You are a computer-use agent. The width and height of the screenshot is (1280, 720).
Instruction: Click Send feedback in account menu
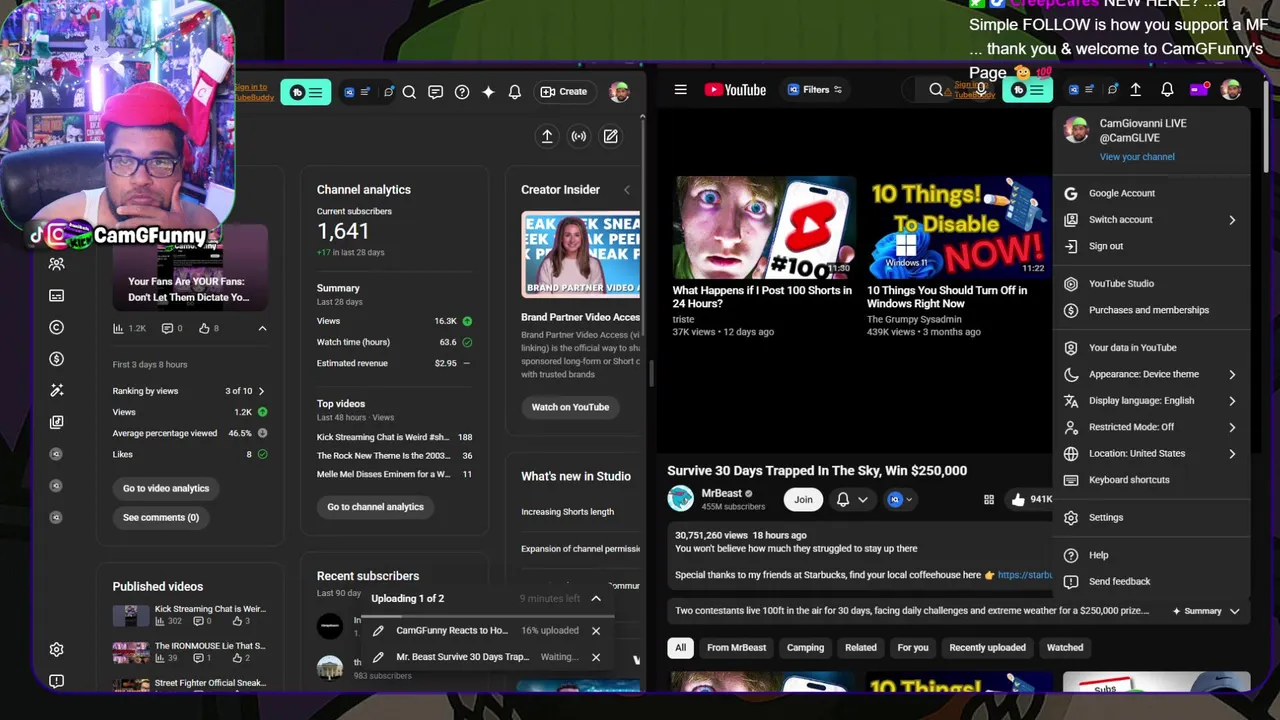(x=1150, y=582)
